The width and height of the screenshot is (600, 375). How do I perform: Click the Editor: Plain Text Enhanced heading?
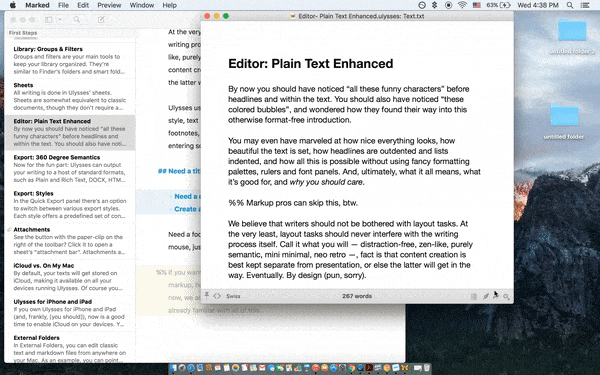point(310,64)
